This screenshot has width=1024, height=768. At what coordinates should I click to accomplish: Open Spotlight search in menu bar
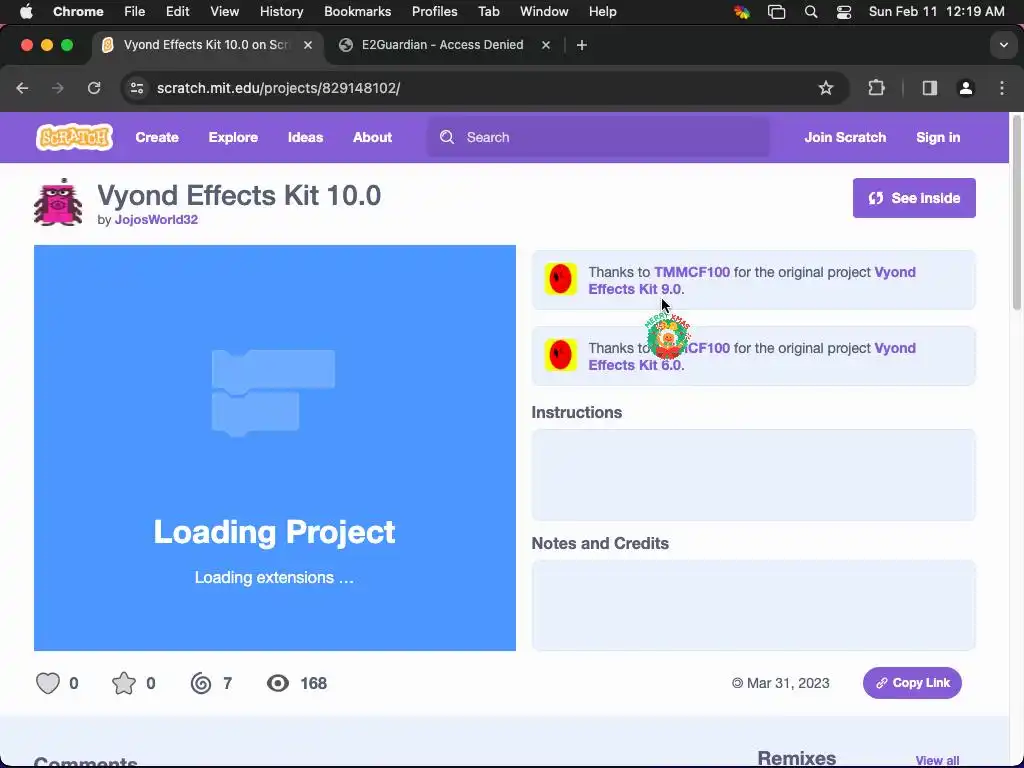click(x=810, y=11)
